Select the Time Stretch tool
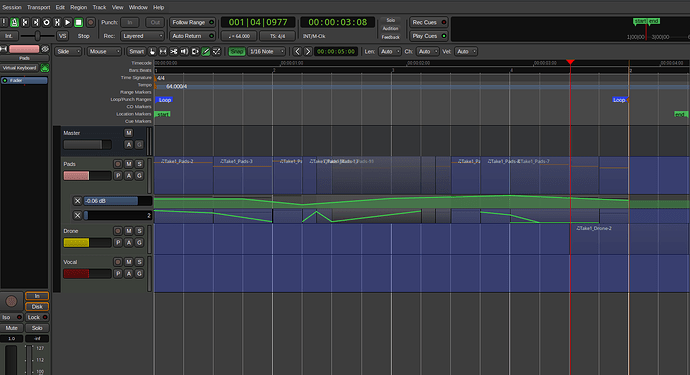 click(195, 51)
